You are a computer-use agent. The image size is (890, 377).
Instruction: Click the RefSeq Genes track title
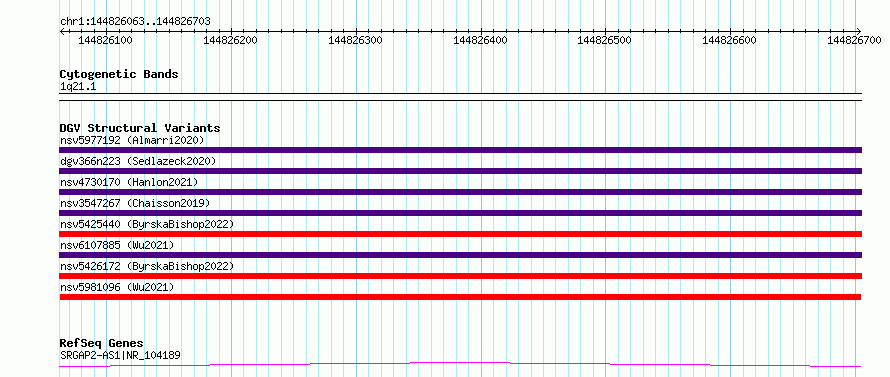102,344
